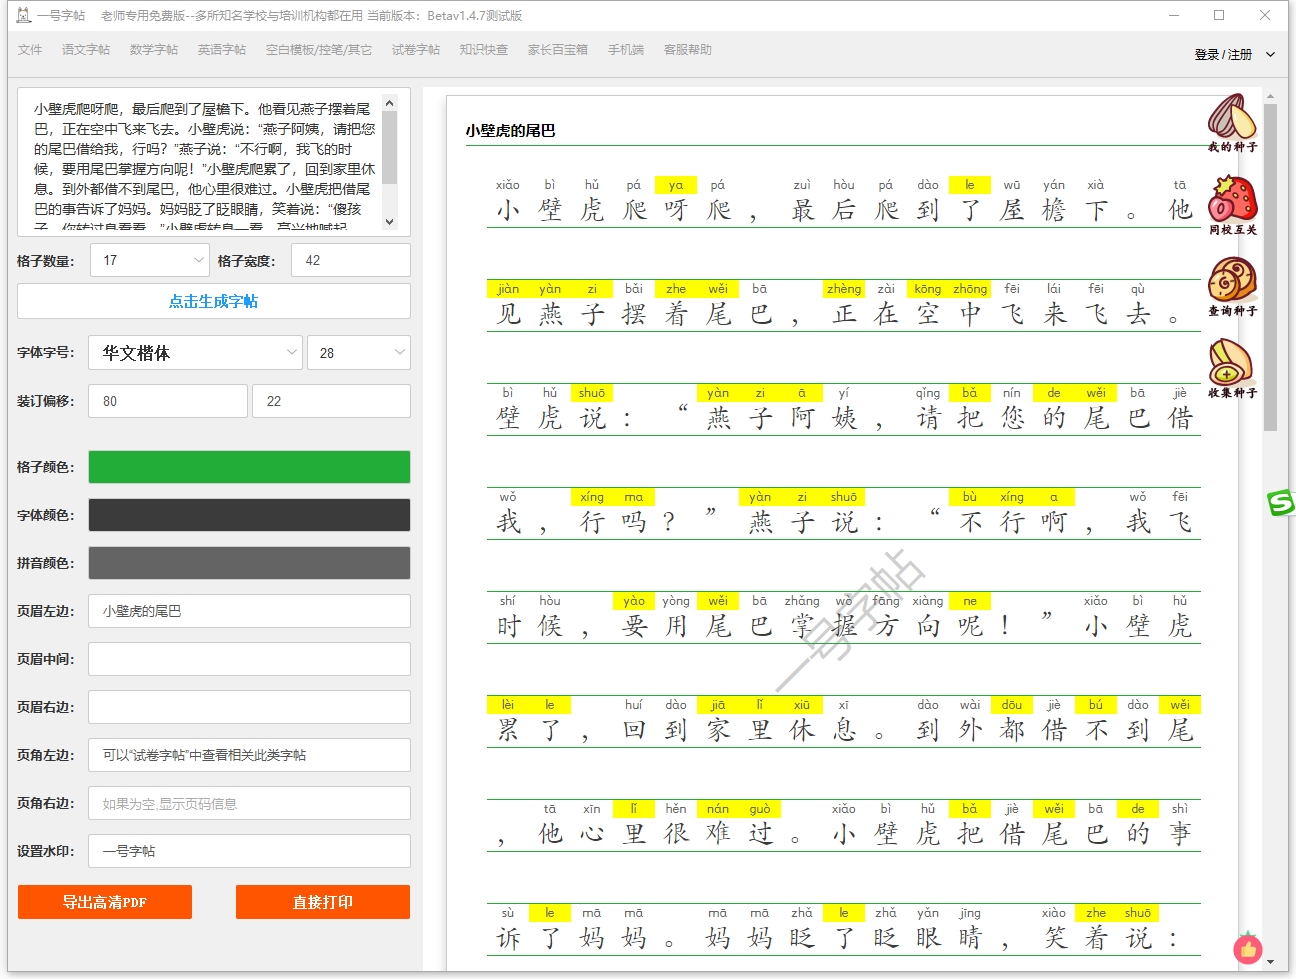This screenshot has width=1296, height=979.
Task: Open the 家长百宝箱 menu
Action: (x=557, y=50)
